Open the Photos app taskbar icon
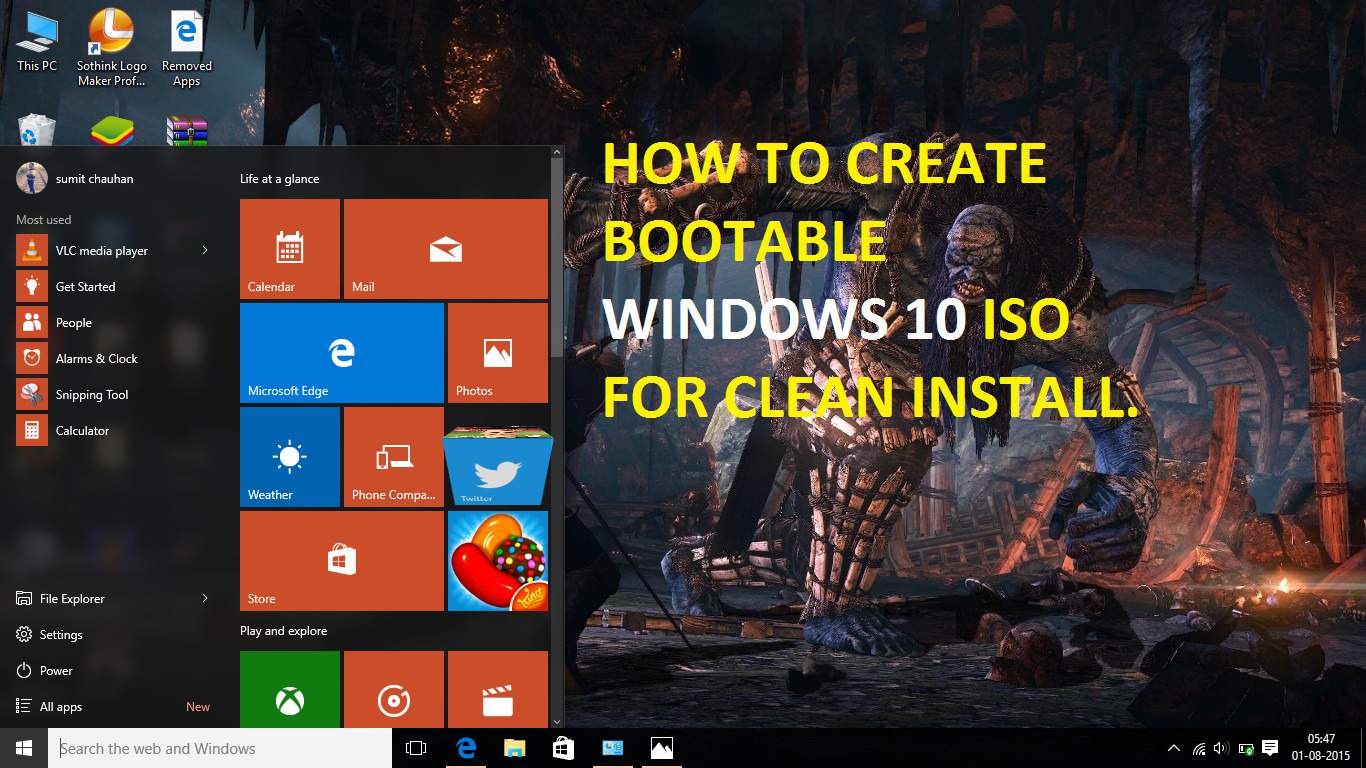The height and width of the screenshot is (768, 1366). point(662,748)
